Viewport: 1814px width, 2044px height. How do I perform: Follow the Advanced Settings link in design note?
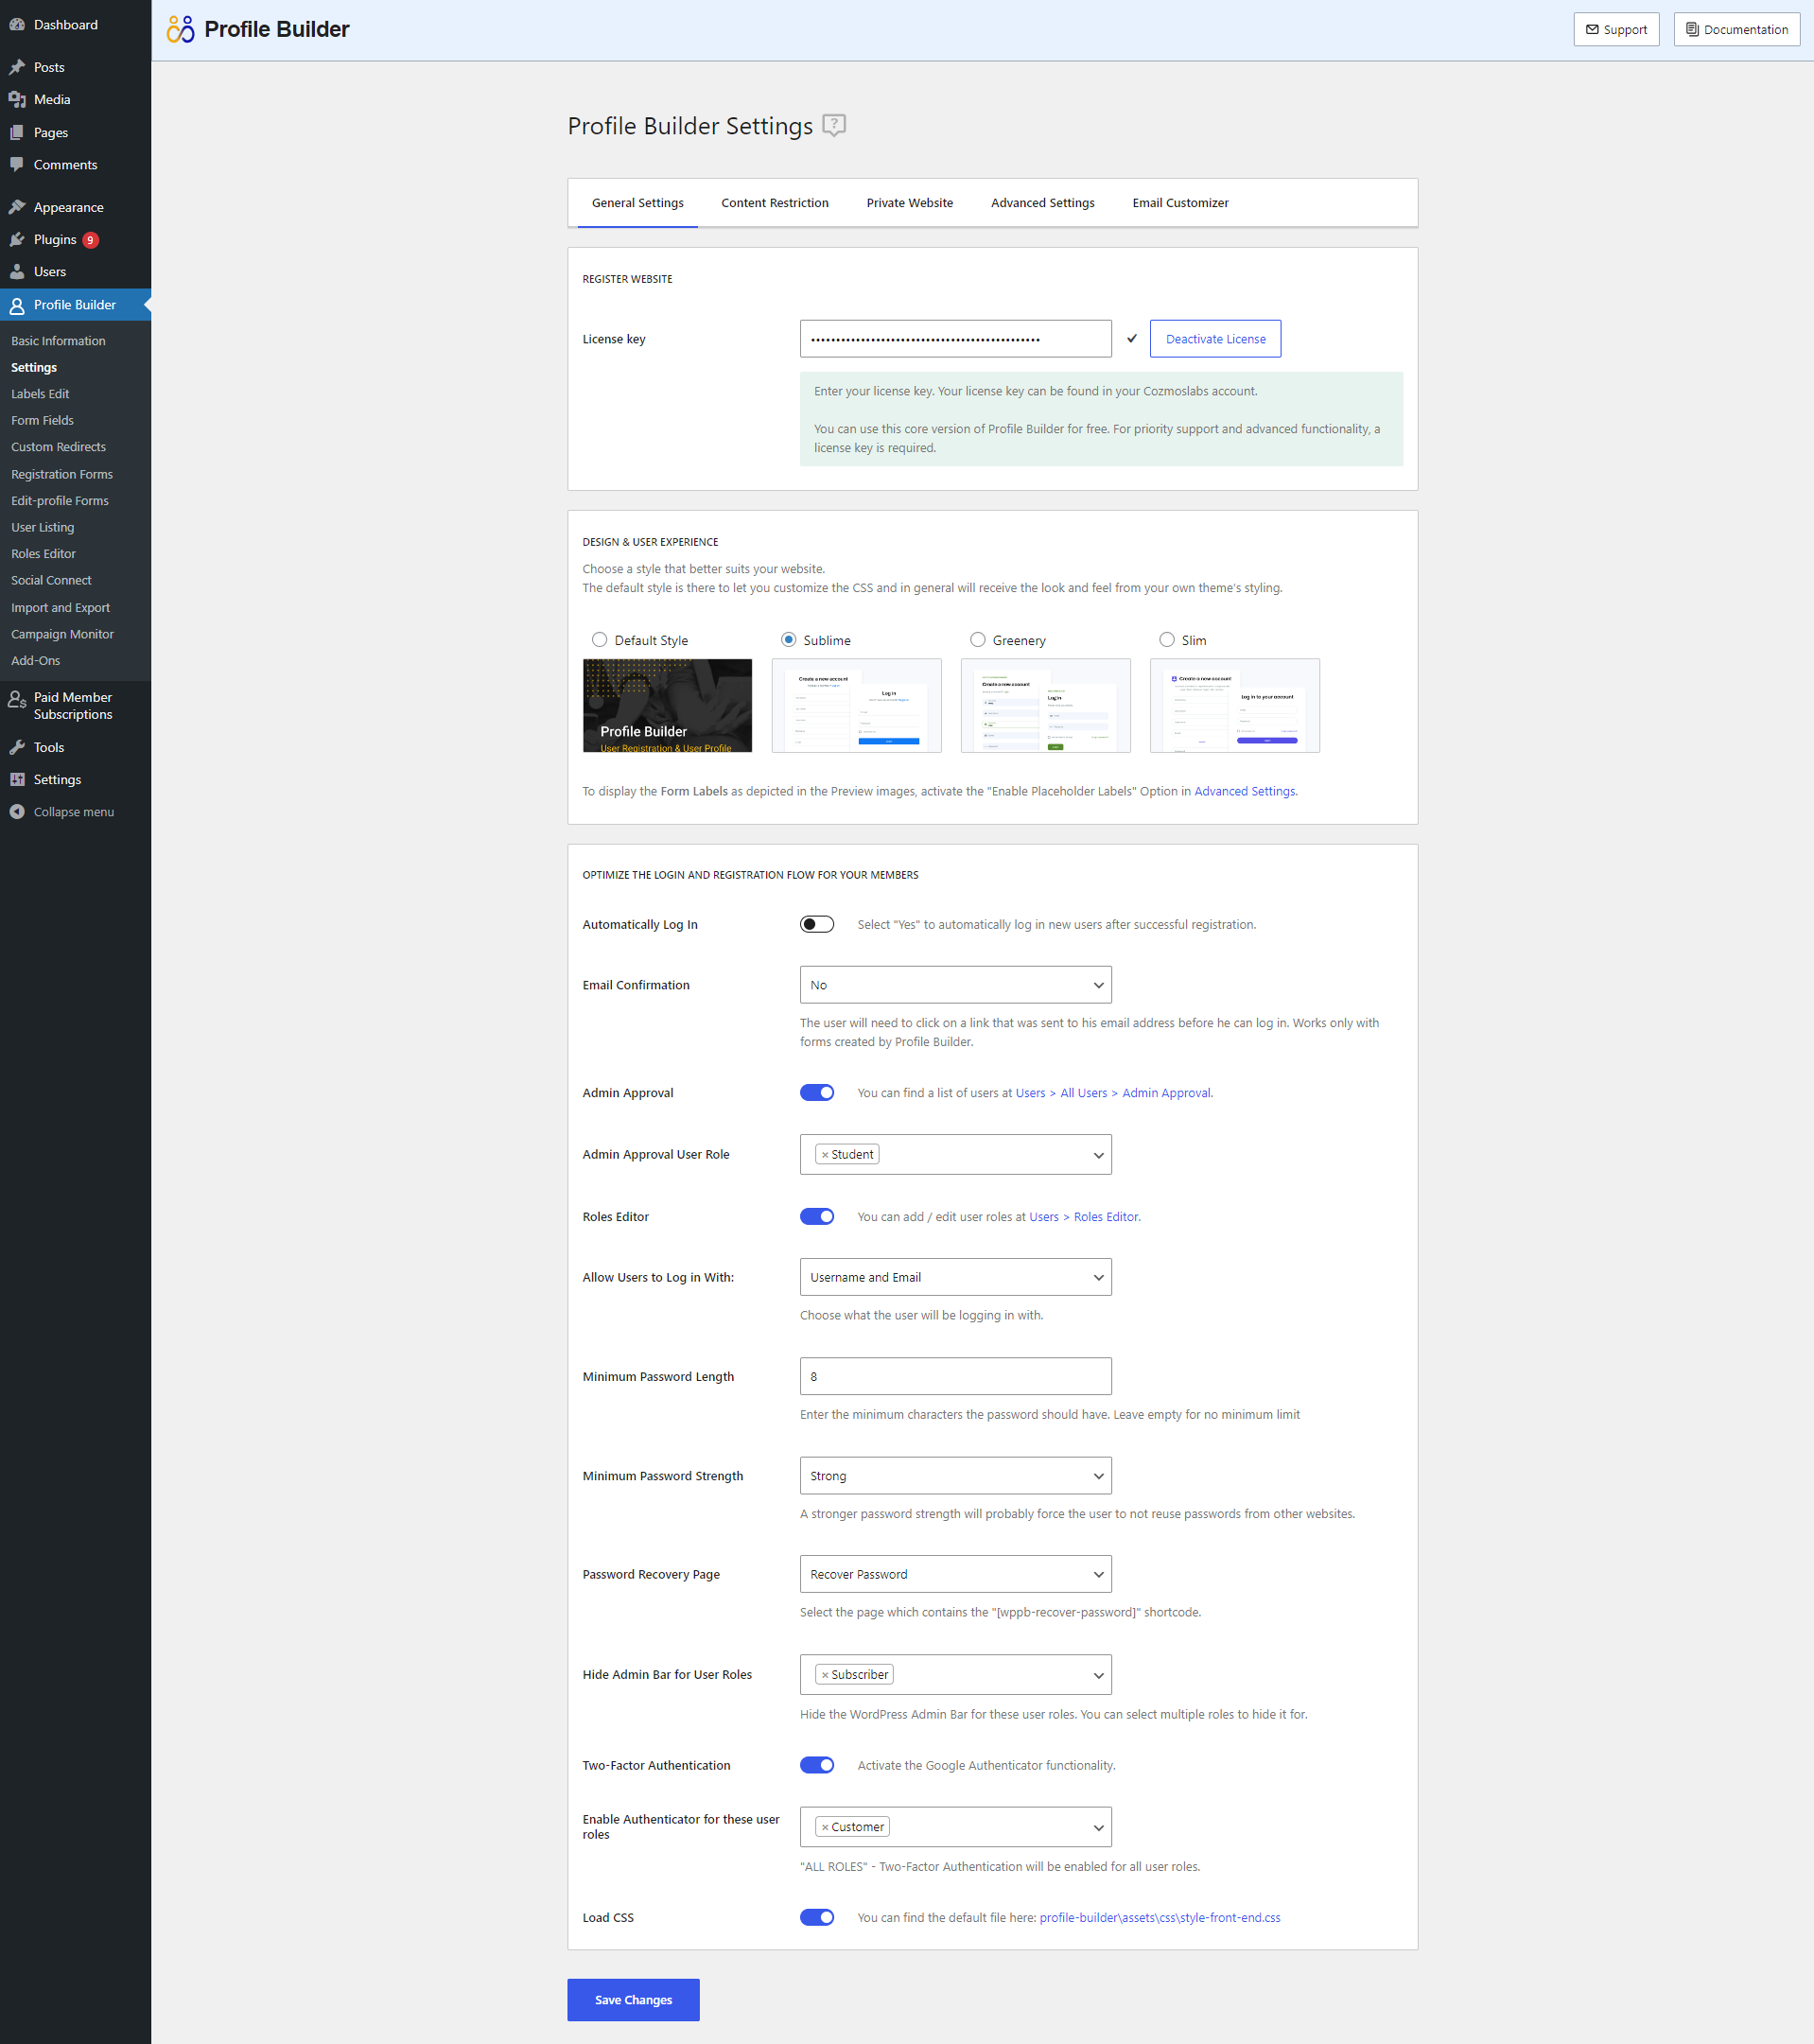pyautogui.click(x=1245, y=791)
